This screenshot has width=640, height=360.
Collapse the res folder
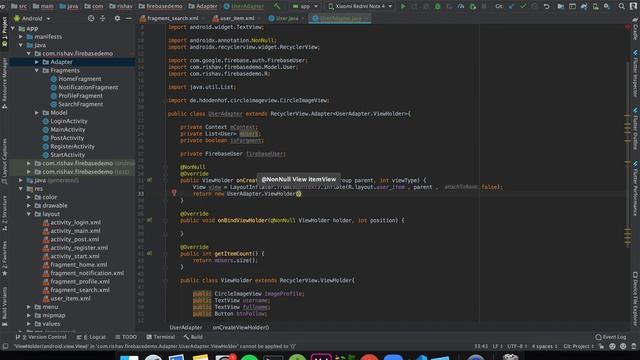21,189
